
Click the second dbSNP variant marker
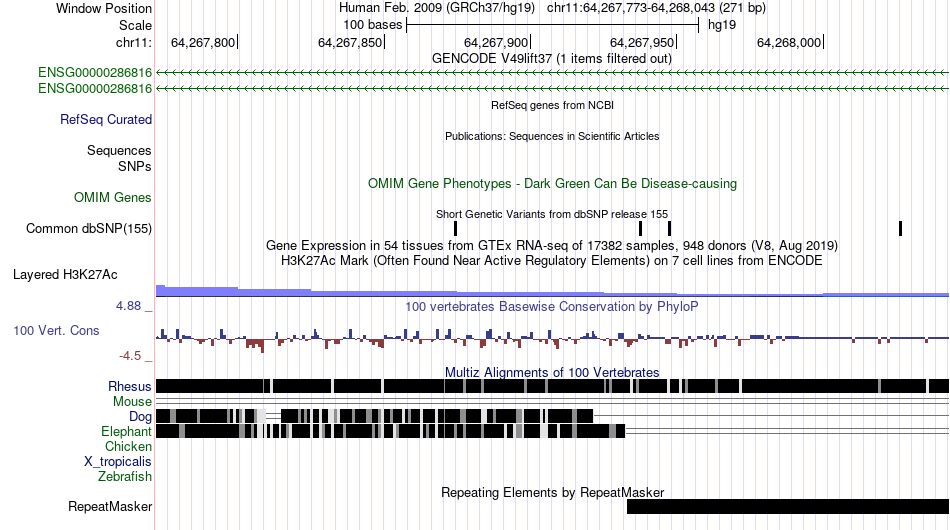click(640, 228)
